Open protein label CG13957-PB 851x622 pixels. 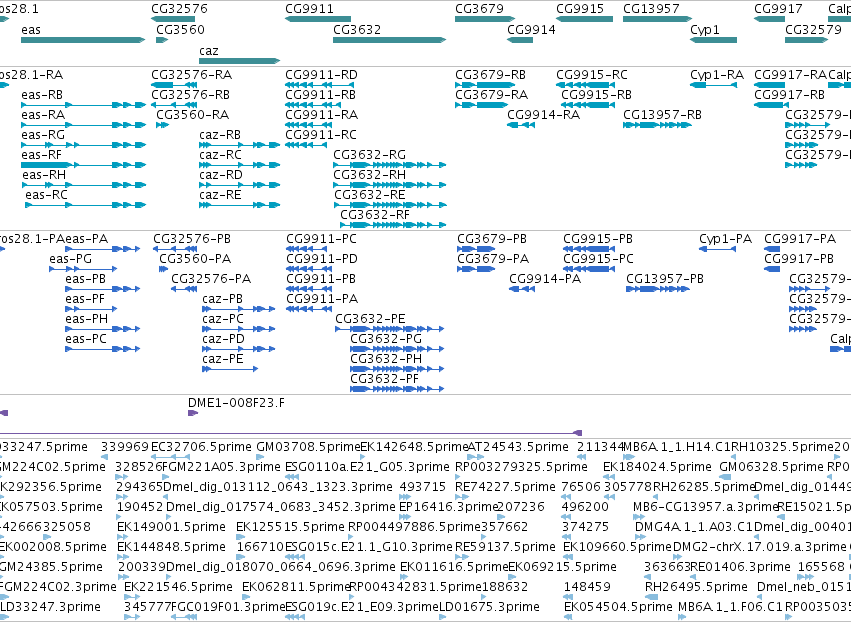tap(665, 279)
